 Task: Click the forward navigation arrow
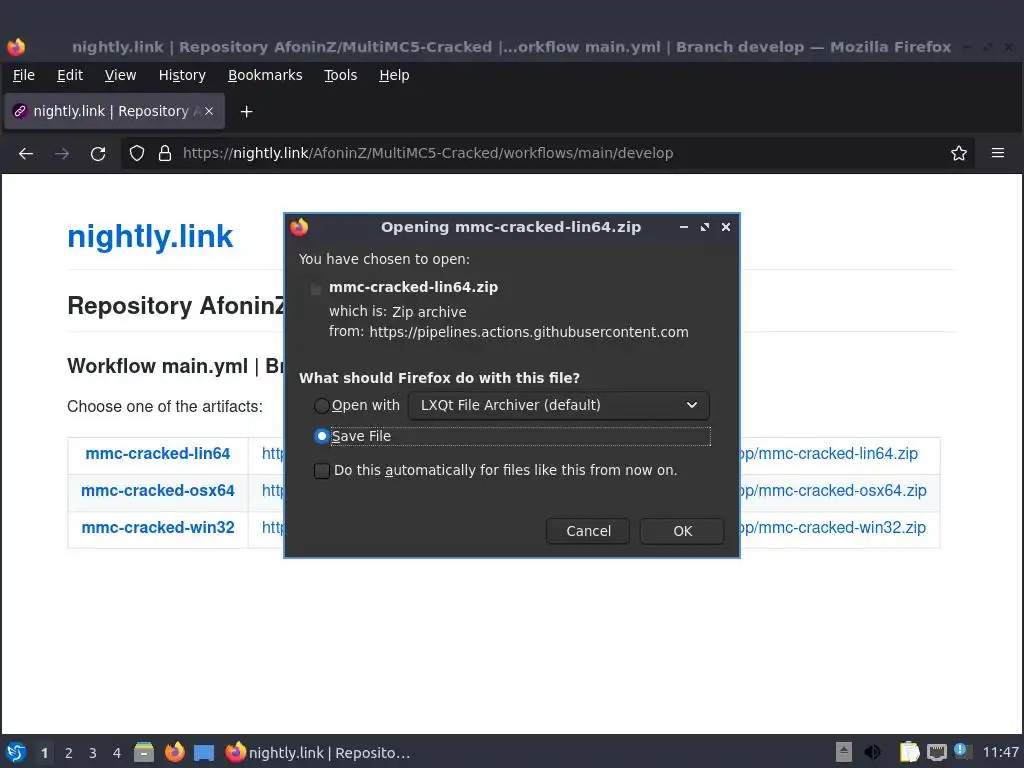pos(62,153)
